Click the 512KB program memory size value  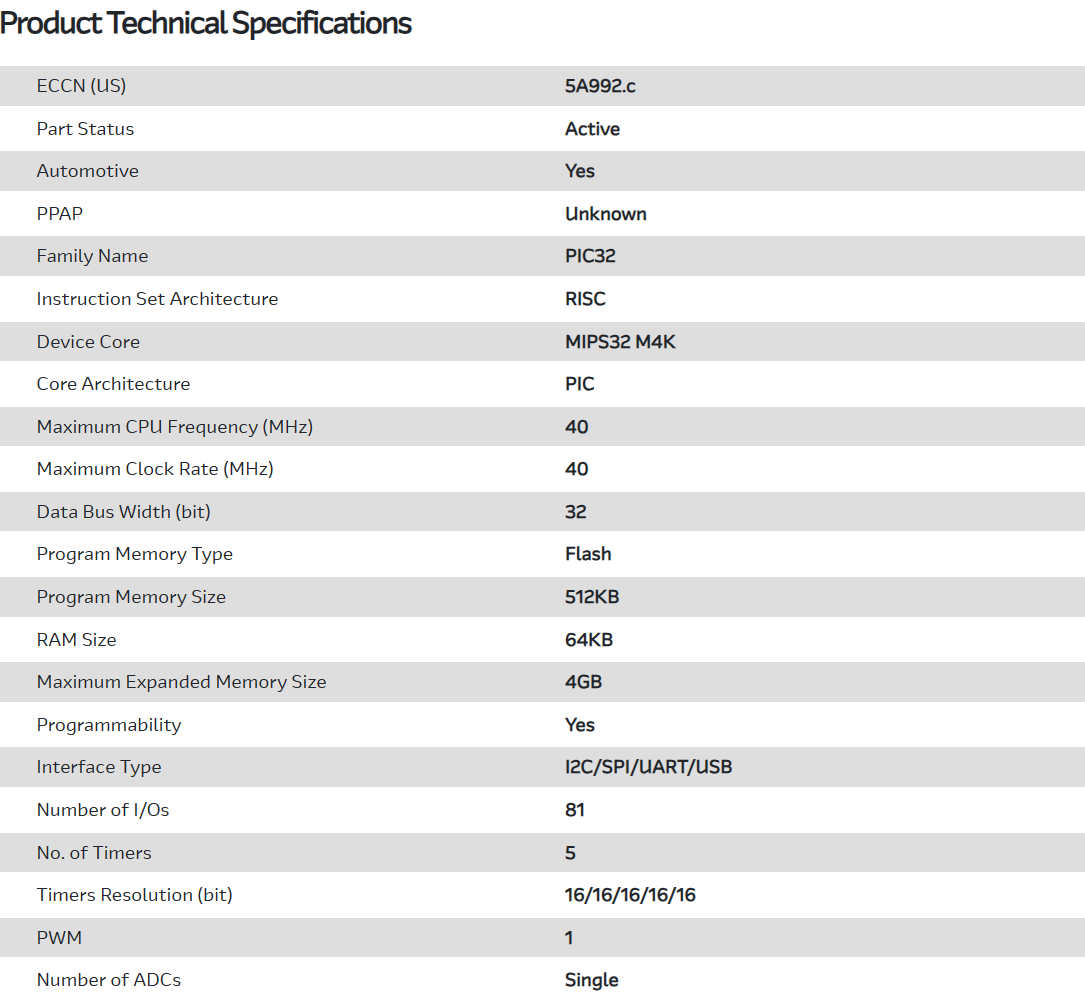point(592,597)
